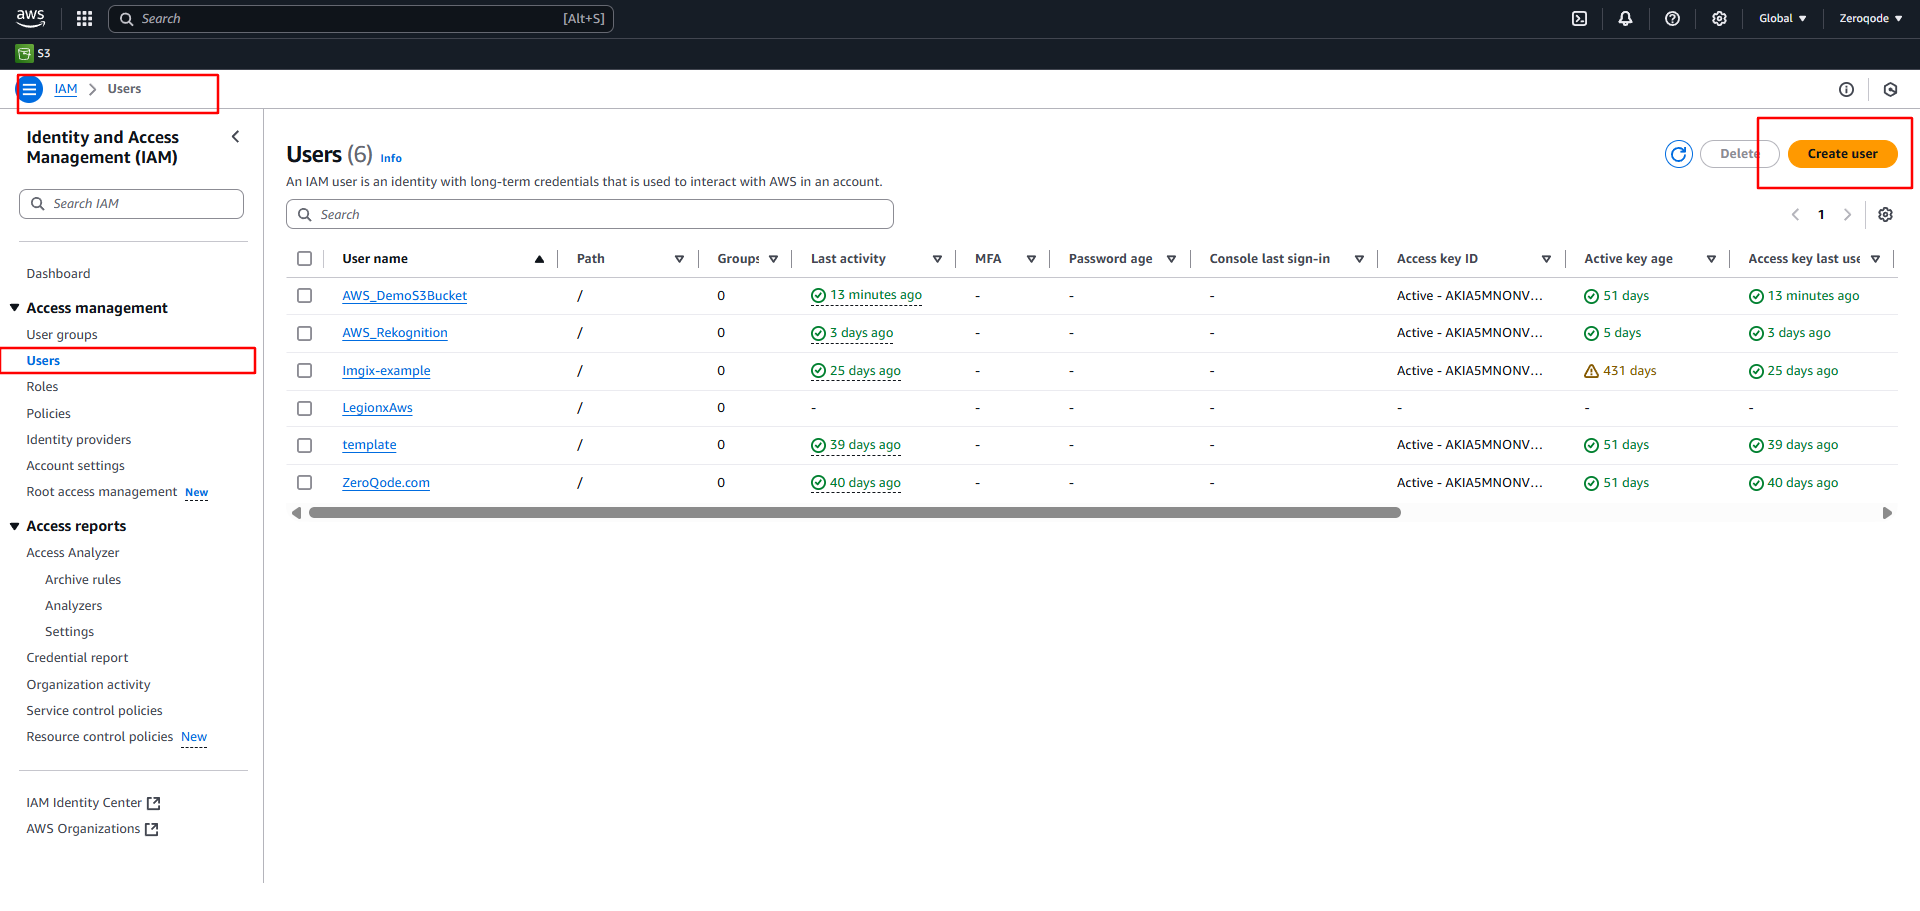The image size is (1920, 911).
Task: Open table preferences gear icon
Action: pyautogui.click(x=1885, y=215)
